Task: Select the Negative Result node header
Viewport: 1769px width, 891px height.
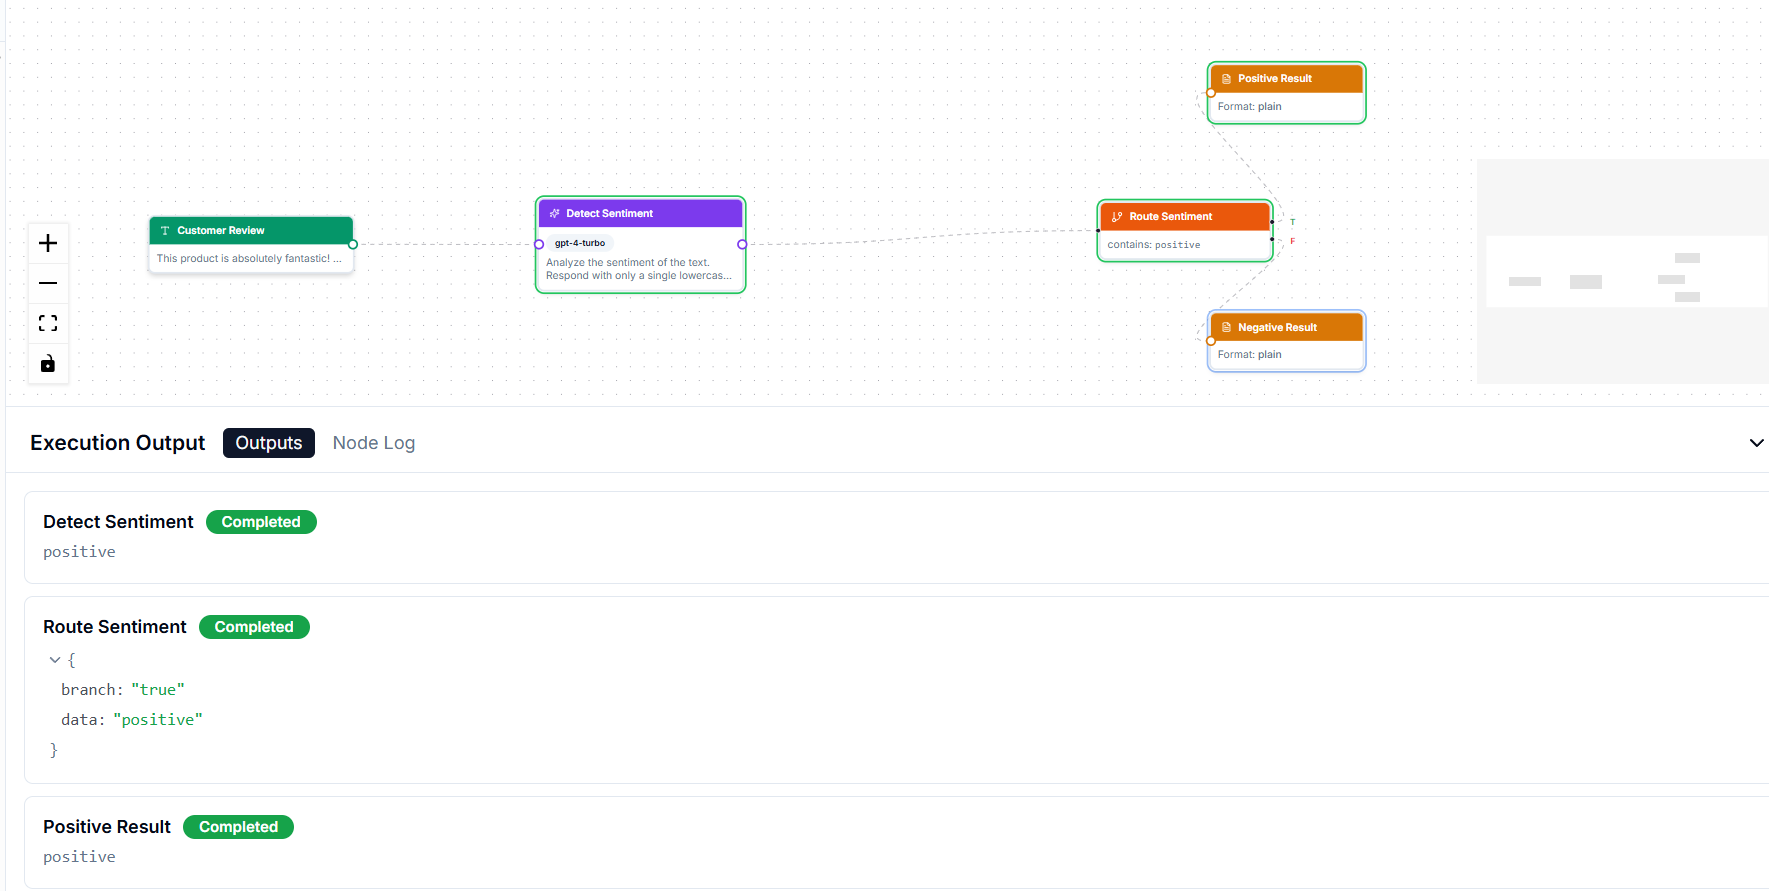Action: [1287, 327]
